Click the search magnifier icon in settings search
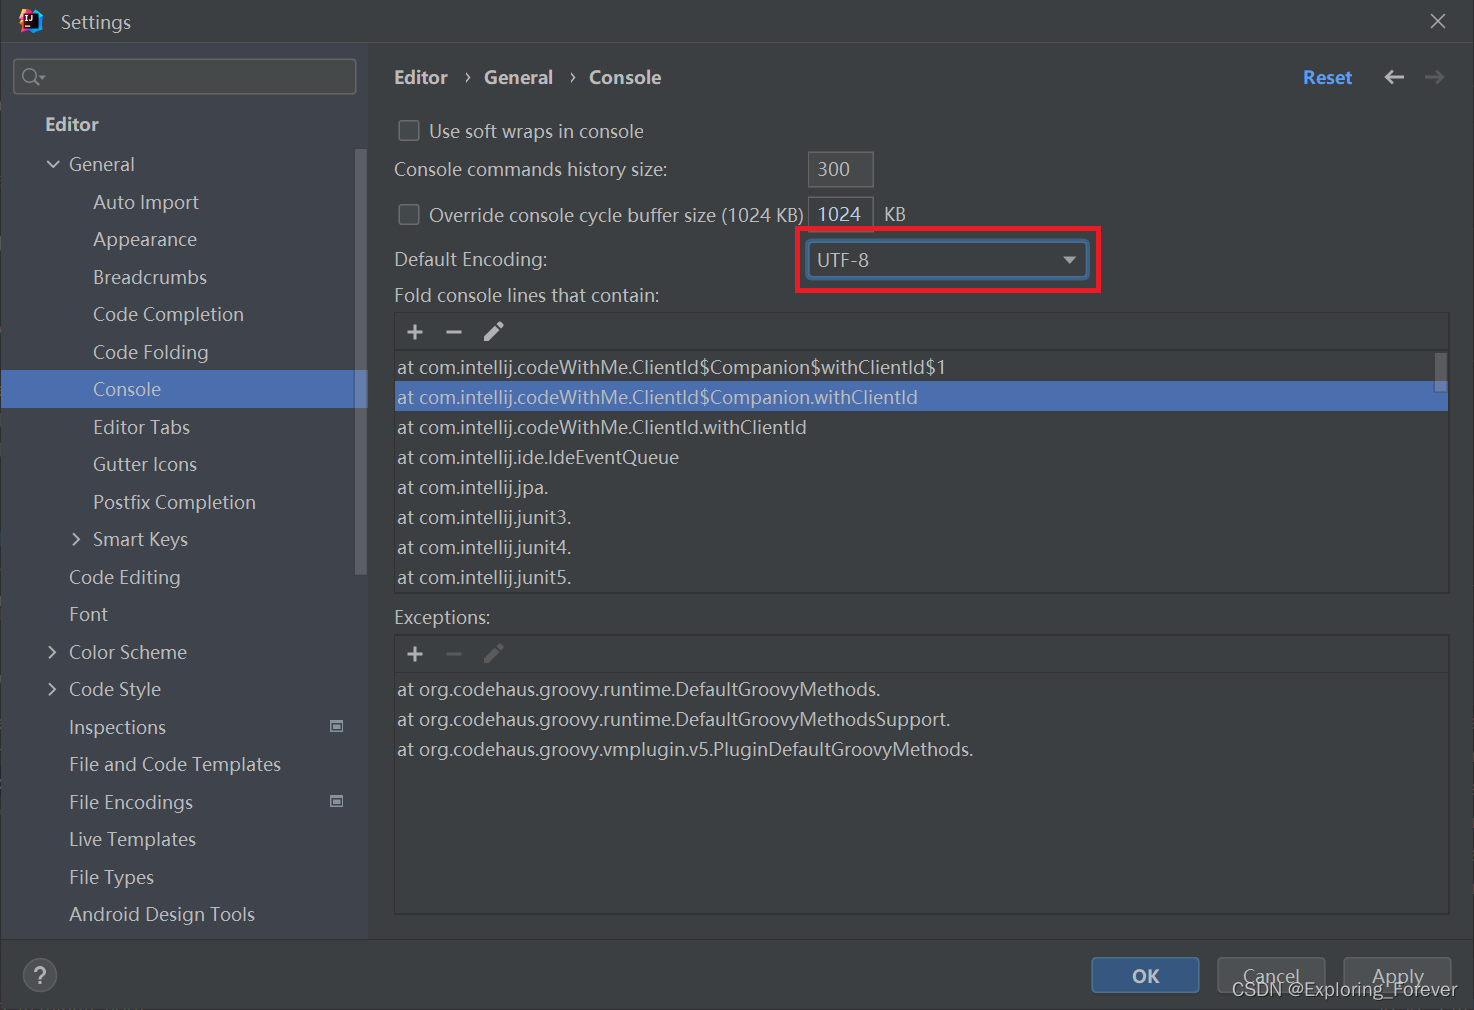This screenshot has height=1010, width=1474. tap(32, 77)
